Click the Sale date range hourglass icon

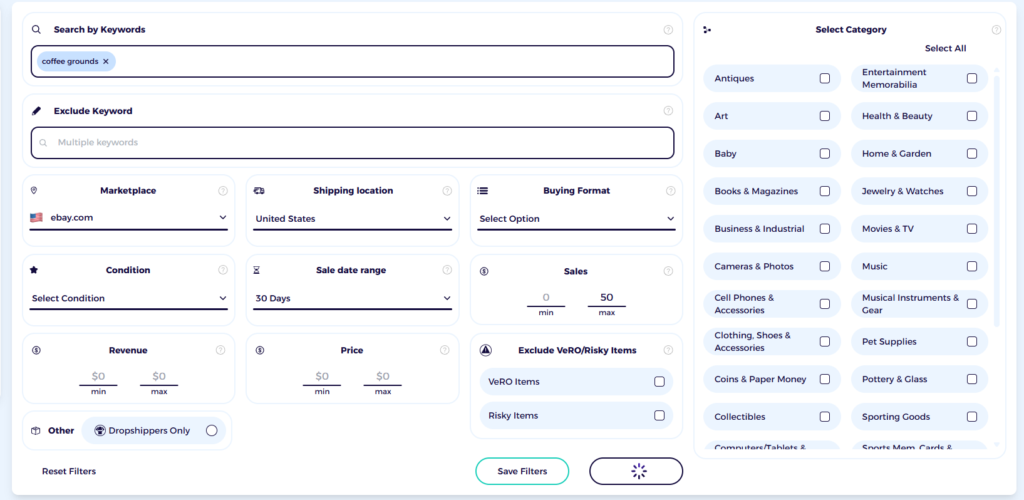257,270
